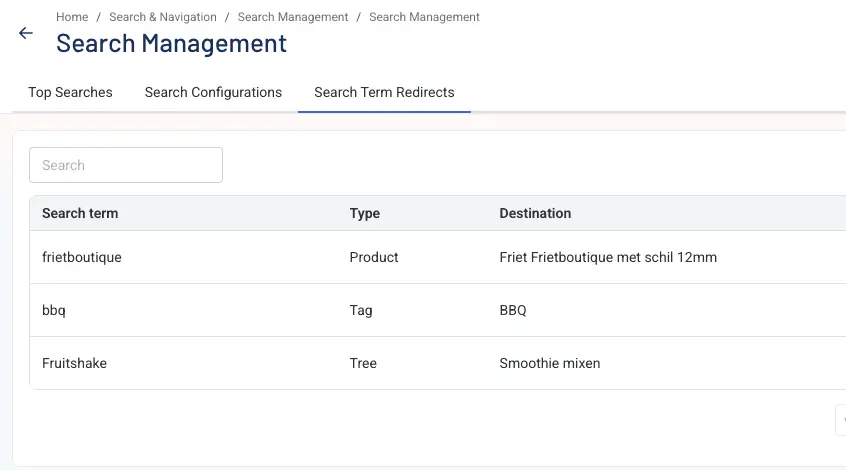Focus the Search input field
The image size is (846, 470).
coord(126,165)
